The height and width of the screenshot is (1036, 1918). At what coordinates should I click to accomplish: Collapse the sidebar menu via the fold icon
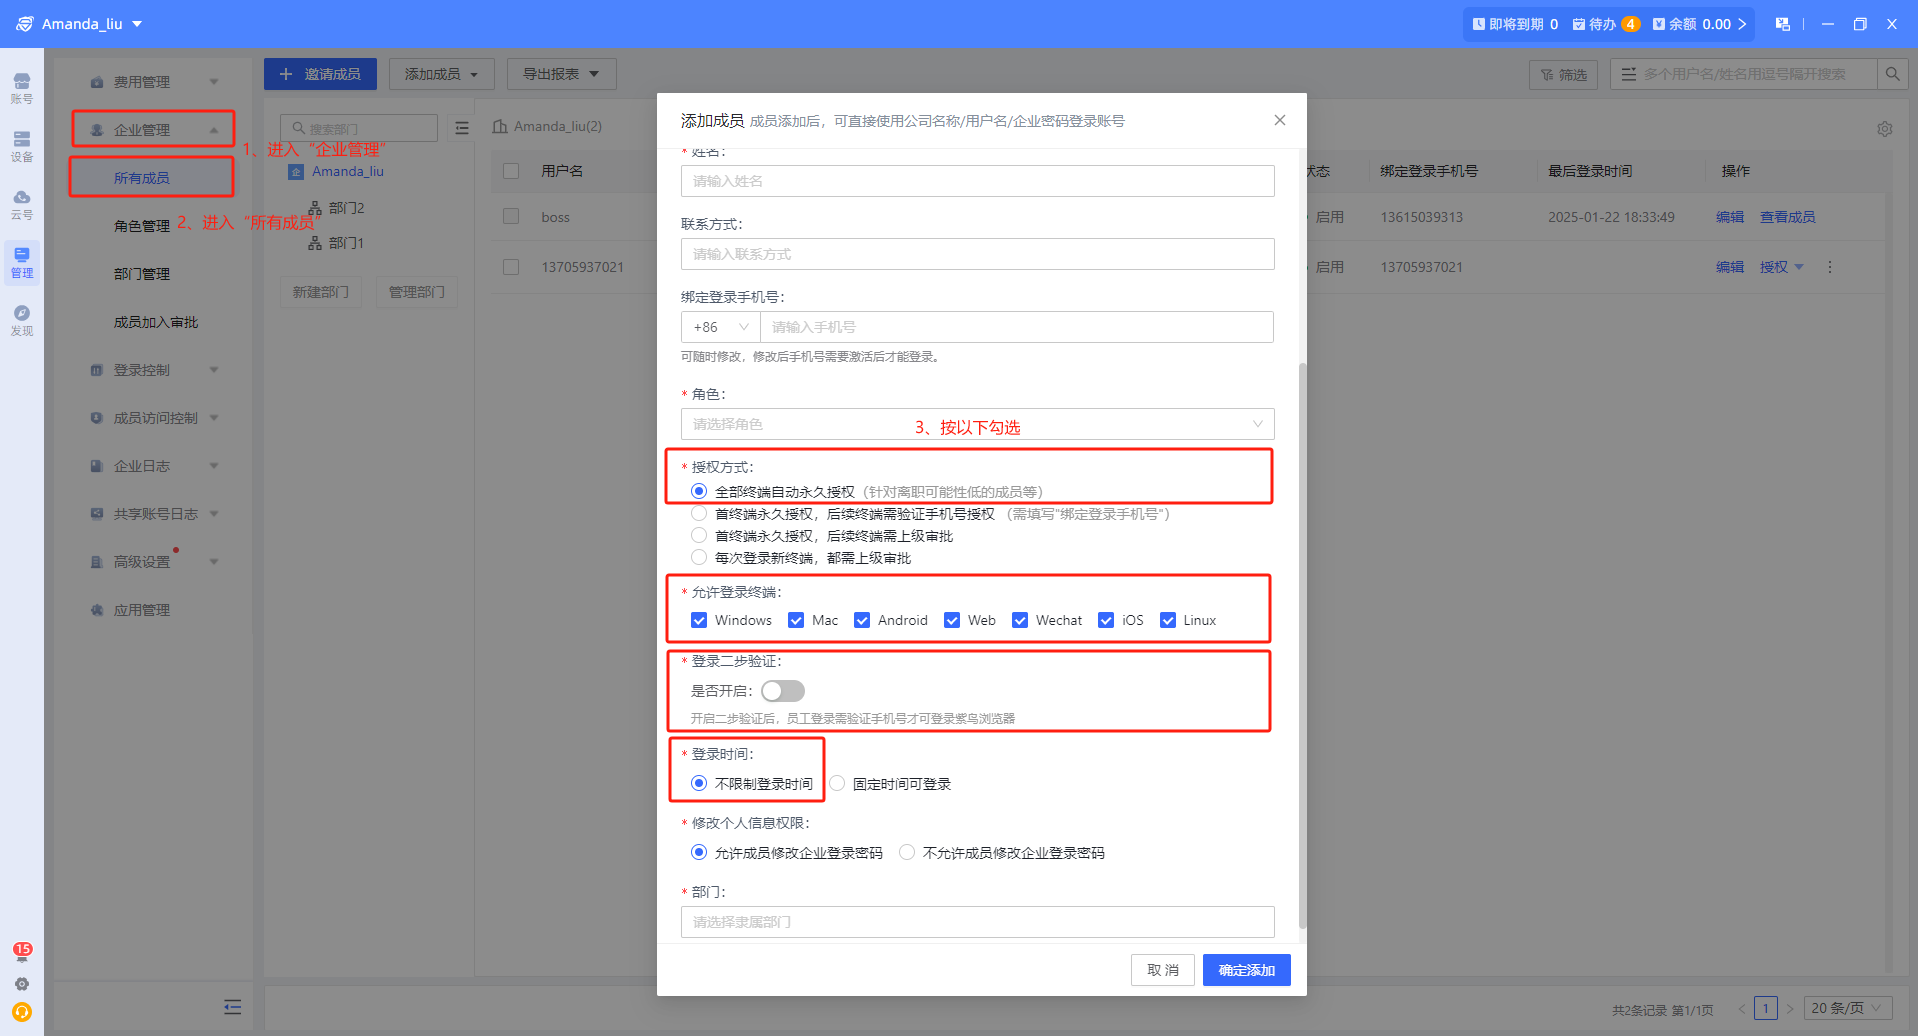[x=233, y=1007]
